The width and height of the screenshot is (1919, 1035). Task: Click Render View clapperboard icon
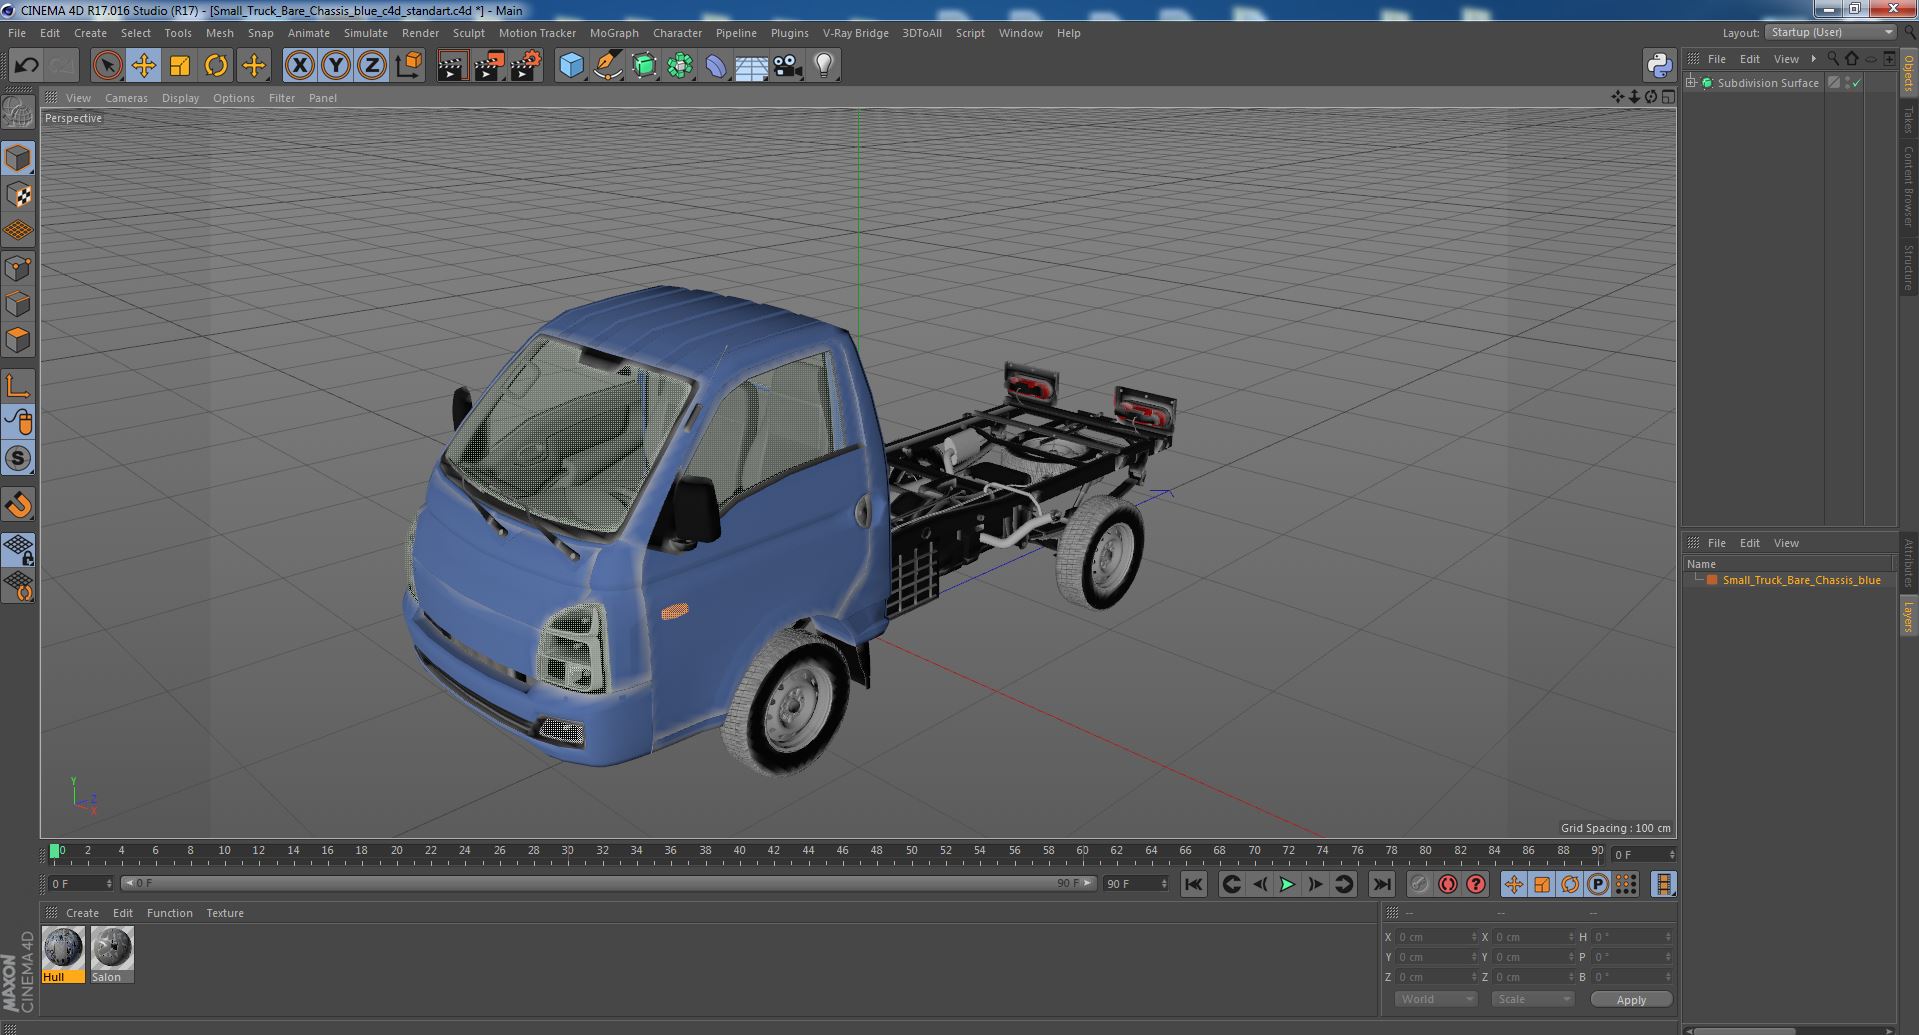452,66
